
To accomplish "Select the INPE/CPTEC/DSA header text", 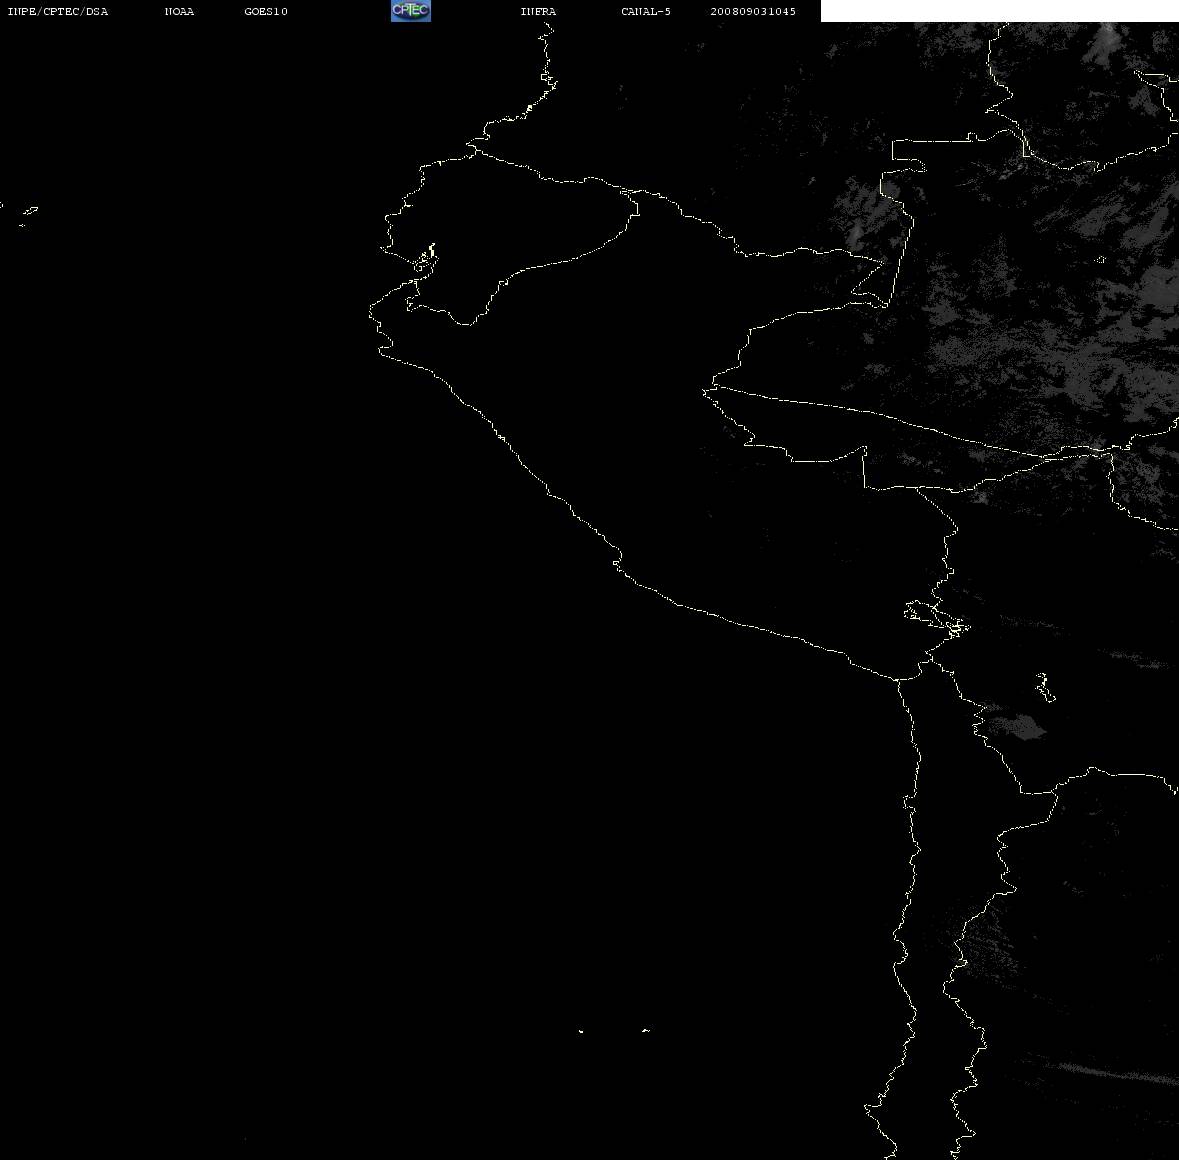I will coord(58,11).
